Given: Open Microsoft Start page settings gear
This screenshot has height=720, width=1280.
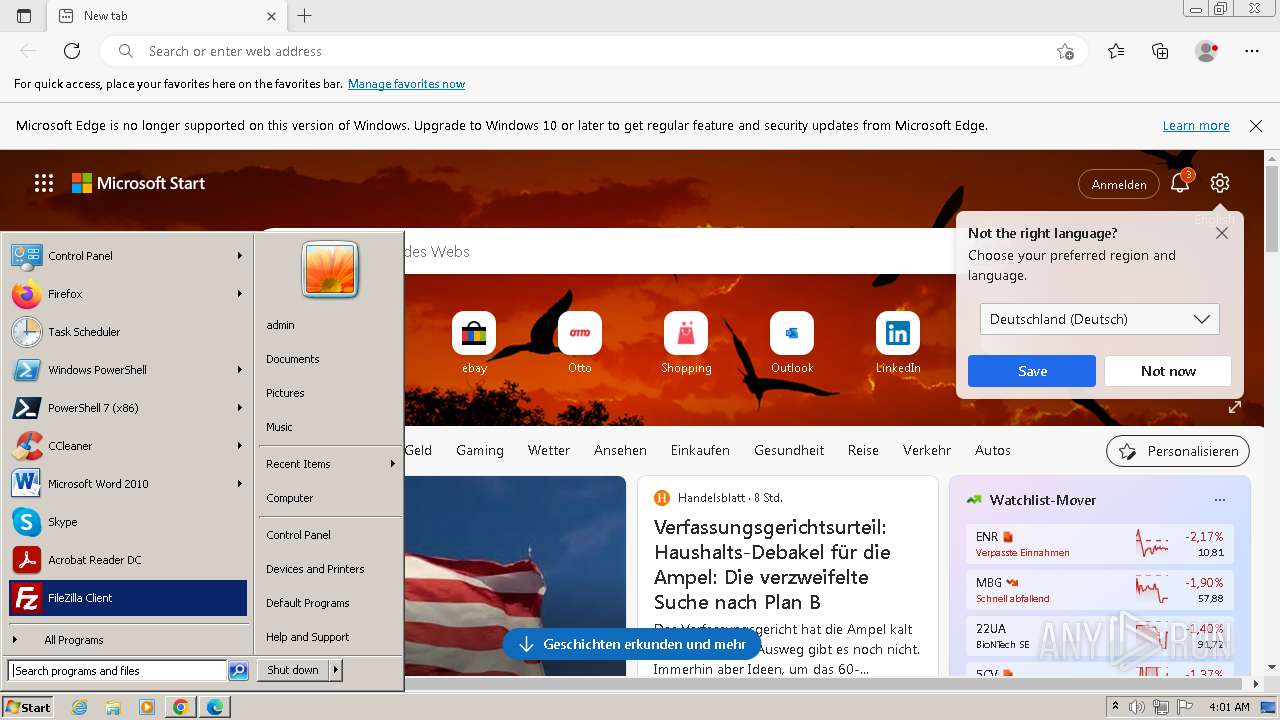Looking at the screenshot, I should click(1219, 183).
